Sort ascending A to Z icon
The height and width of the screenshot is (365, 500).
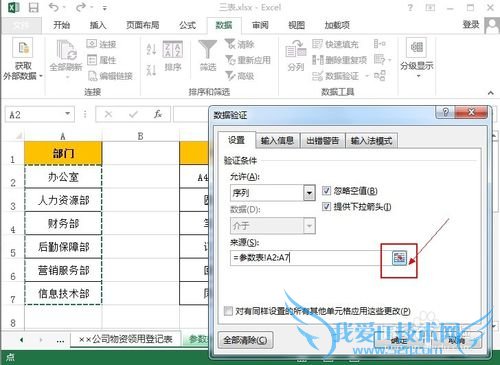pos(151,49)
